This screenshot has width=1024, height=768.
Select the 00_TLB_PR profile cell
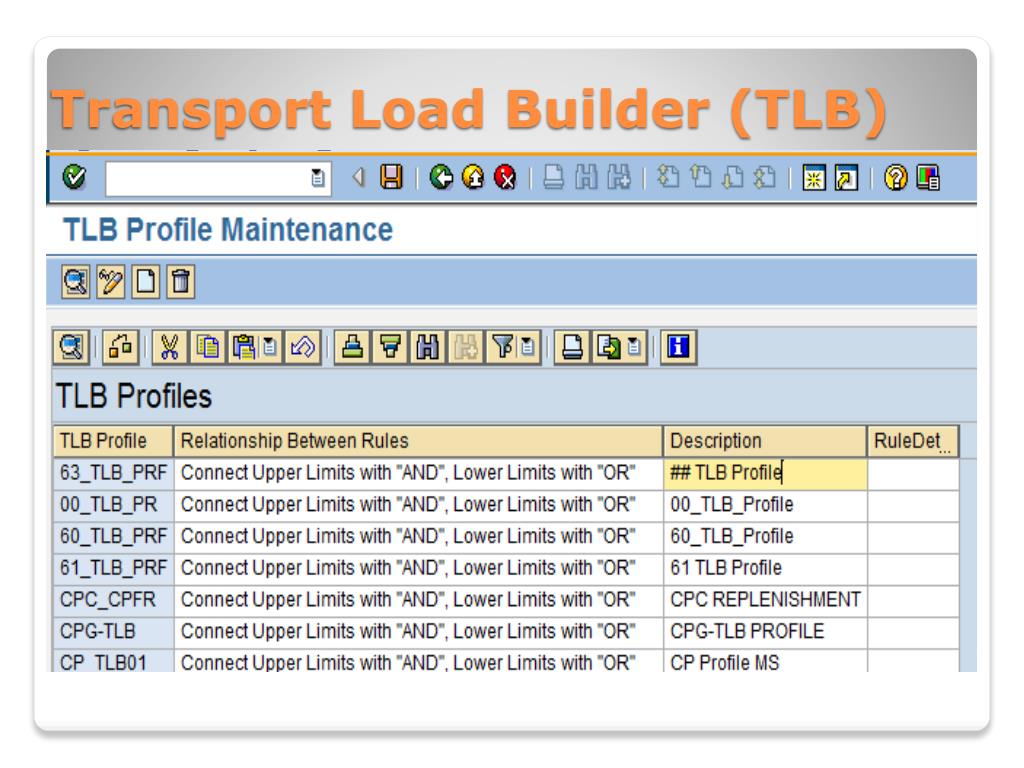coord(114,505)
